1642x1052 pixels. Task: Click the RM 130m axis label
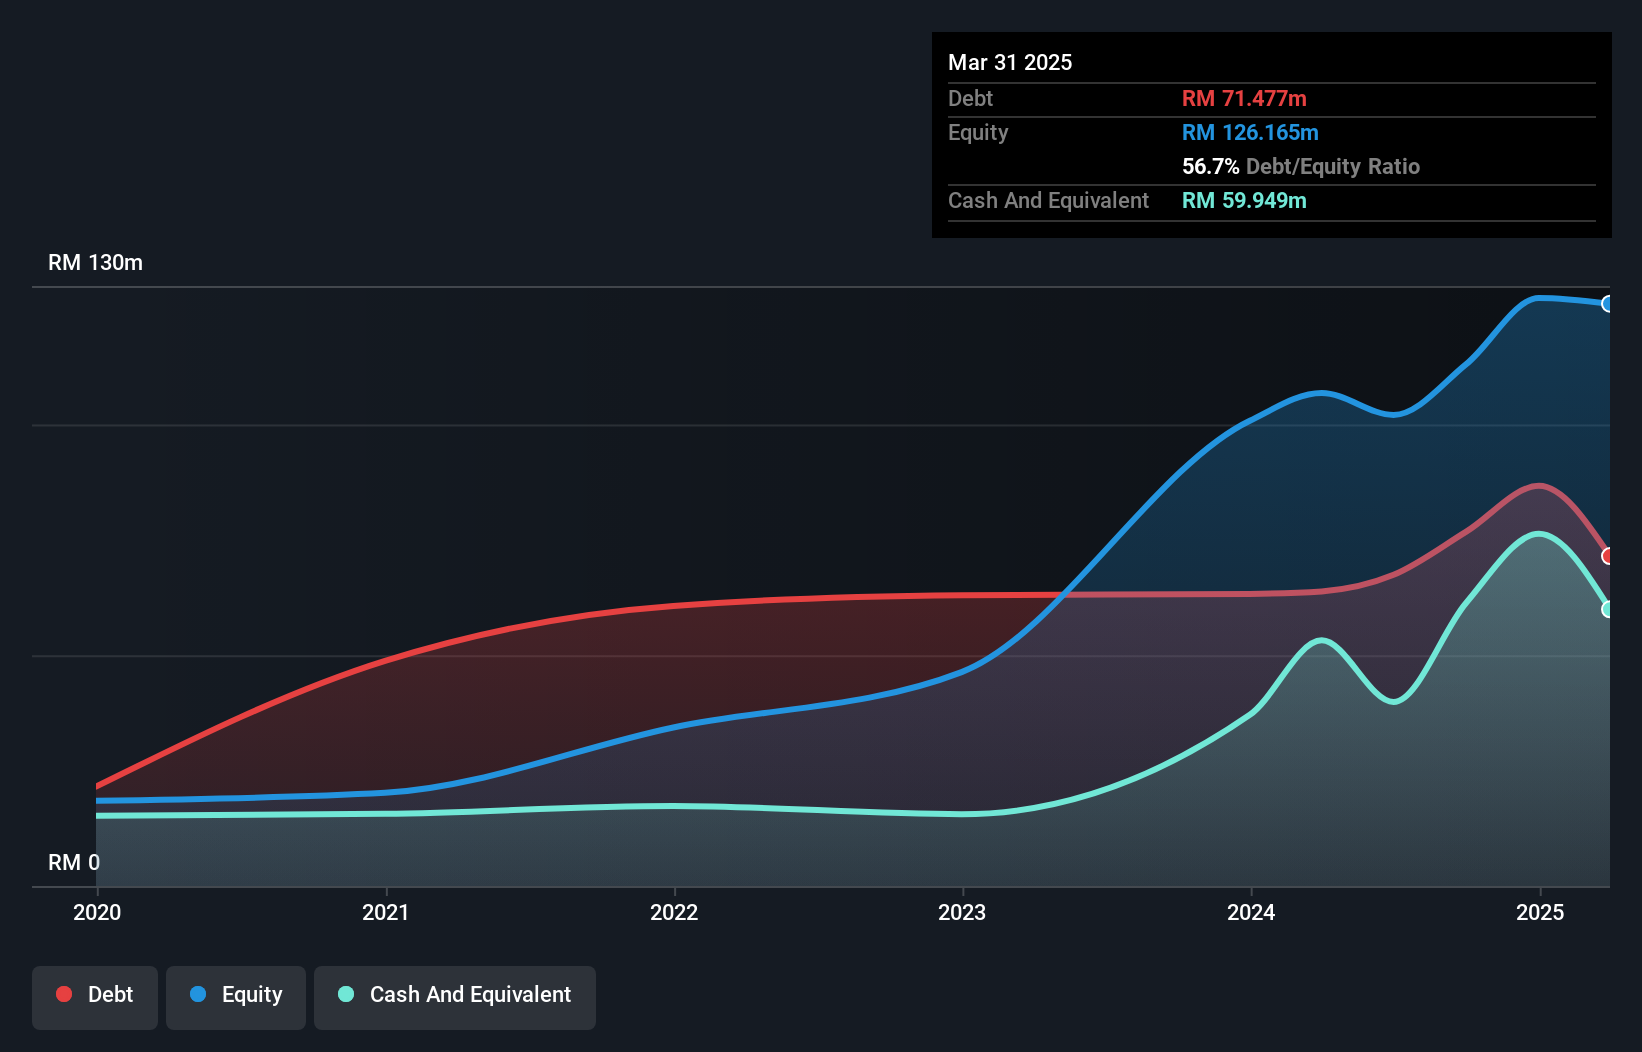pos(95,262)
